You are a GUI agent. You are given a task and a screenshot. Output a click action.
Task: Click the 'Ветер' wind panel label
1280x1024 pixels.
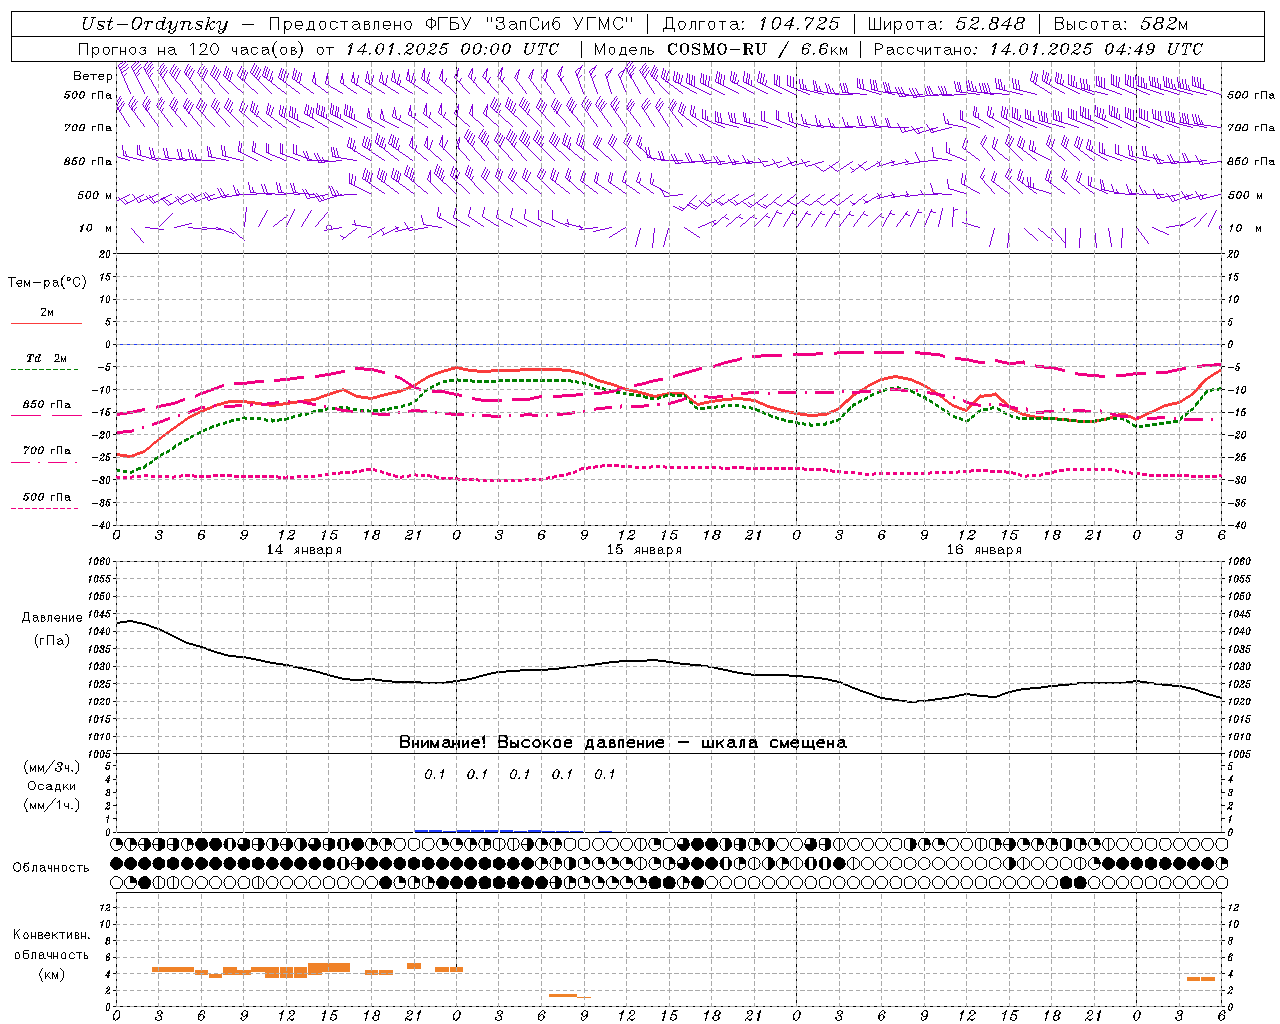coord(92,76)
